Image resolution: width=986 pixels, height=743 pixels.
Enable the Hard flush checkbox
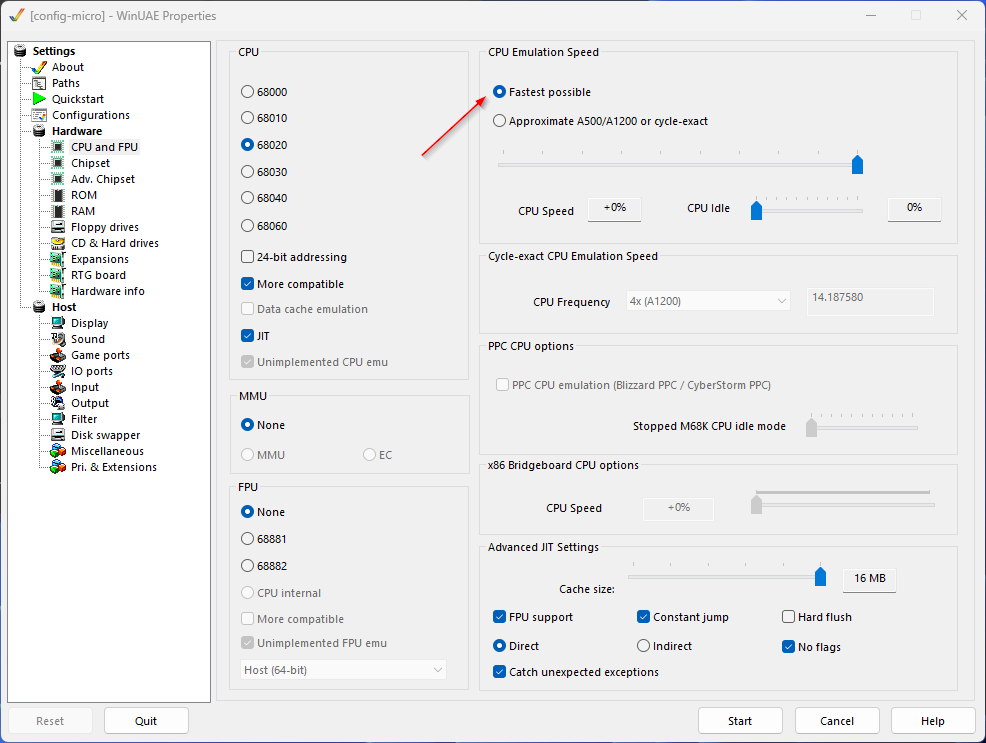(x=789, y=617)
